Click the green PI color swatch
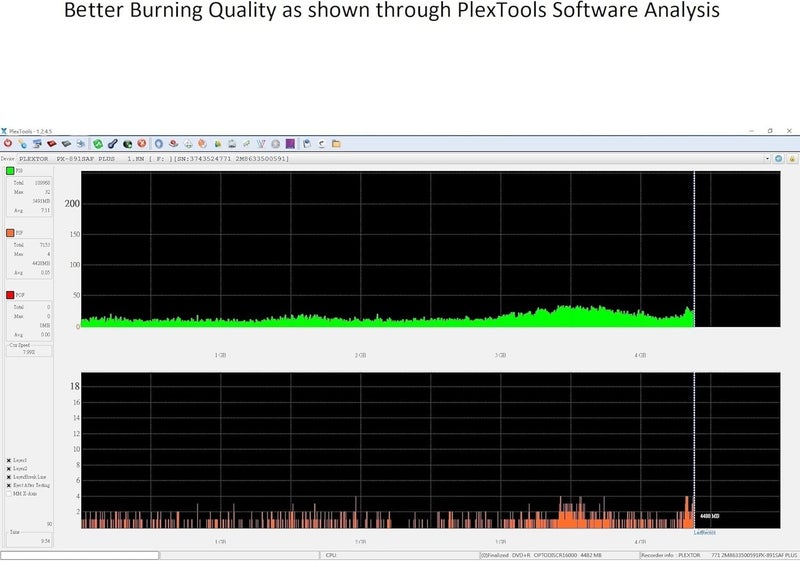The width and height of the screenshot is (800, 561). tap(10, 172)
